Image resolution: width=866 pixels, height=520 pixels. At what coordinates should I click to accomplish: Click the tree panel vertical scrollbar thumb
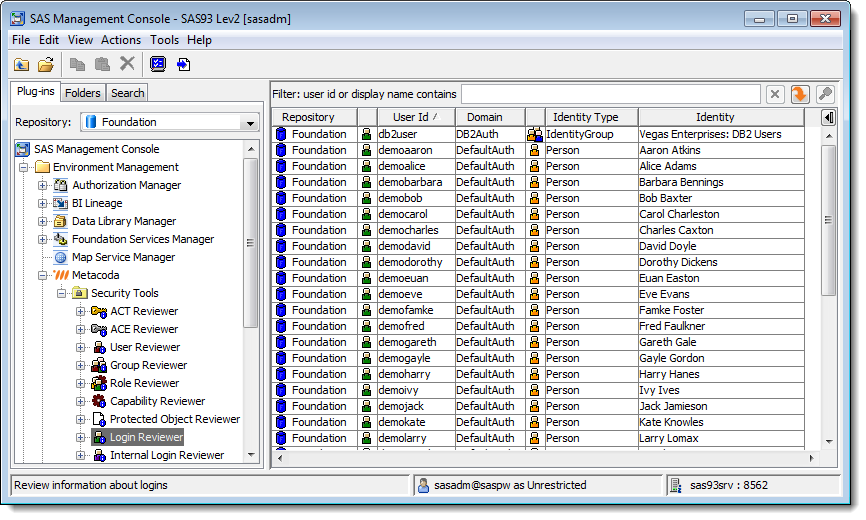(250, 242)
